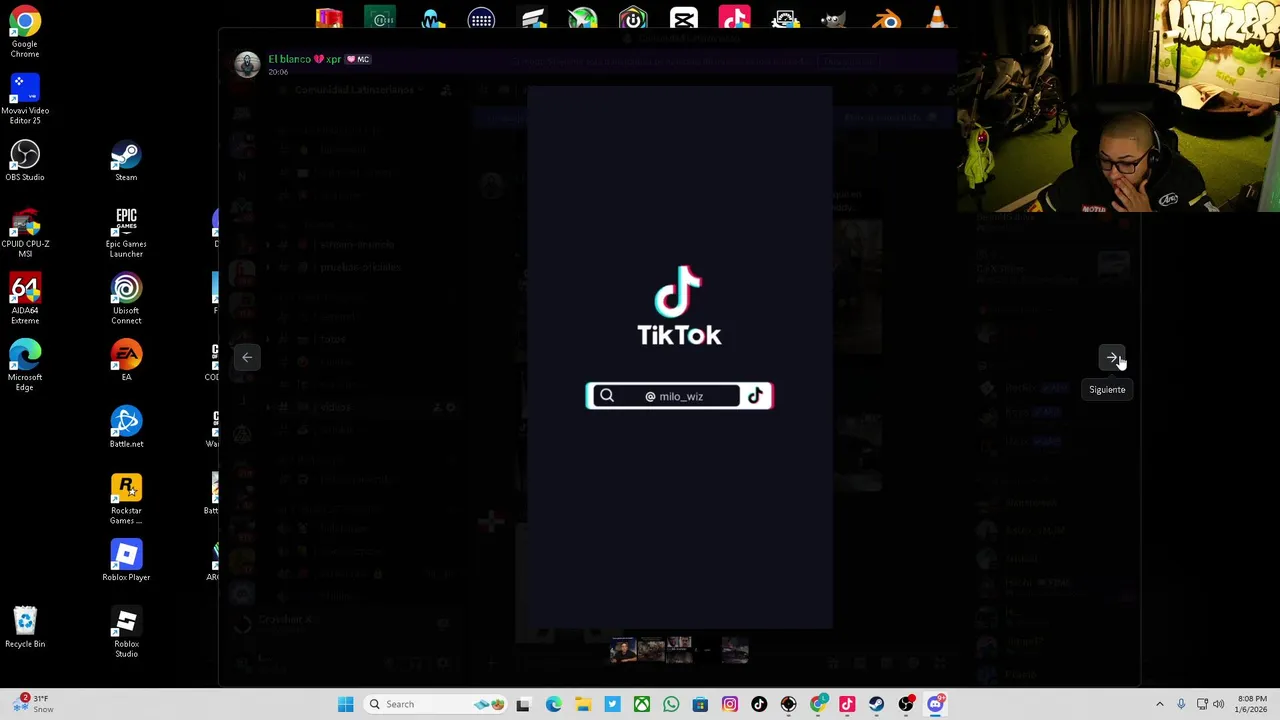Screen dimensions: 1280x720
Task: Open Roblox Studio desktop shortcut
Action: pyautogui.click(x=126, y=633)
